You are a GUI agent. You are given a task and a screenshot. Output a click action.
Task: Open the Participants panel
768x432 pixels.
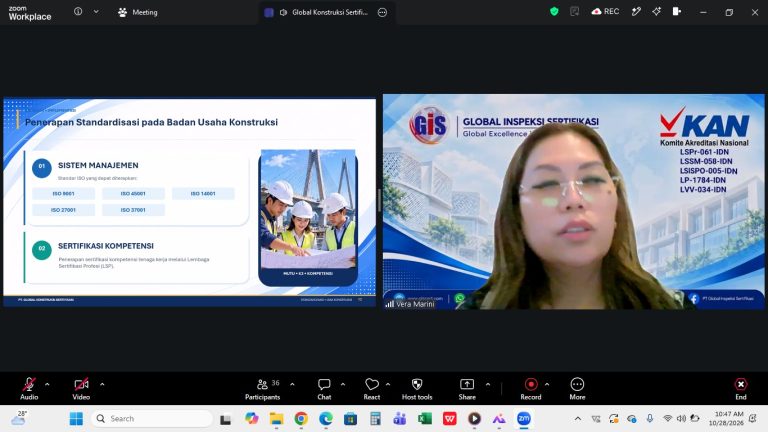(263, 389)
